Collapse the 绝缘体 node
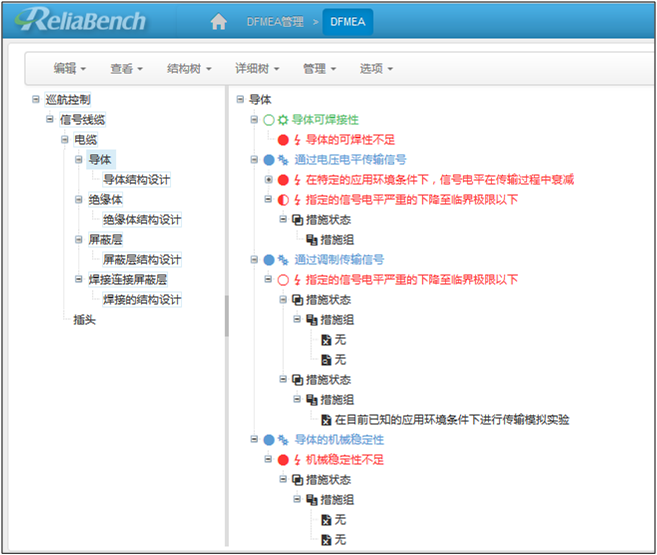 pos(79,199)
